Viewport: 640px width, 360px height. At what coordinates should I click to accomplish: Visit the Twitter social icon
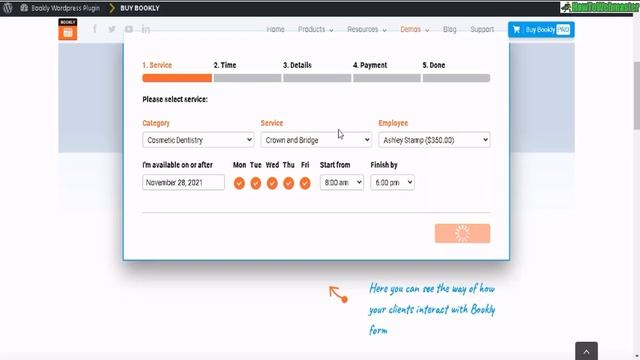[x=112, y=29]
